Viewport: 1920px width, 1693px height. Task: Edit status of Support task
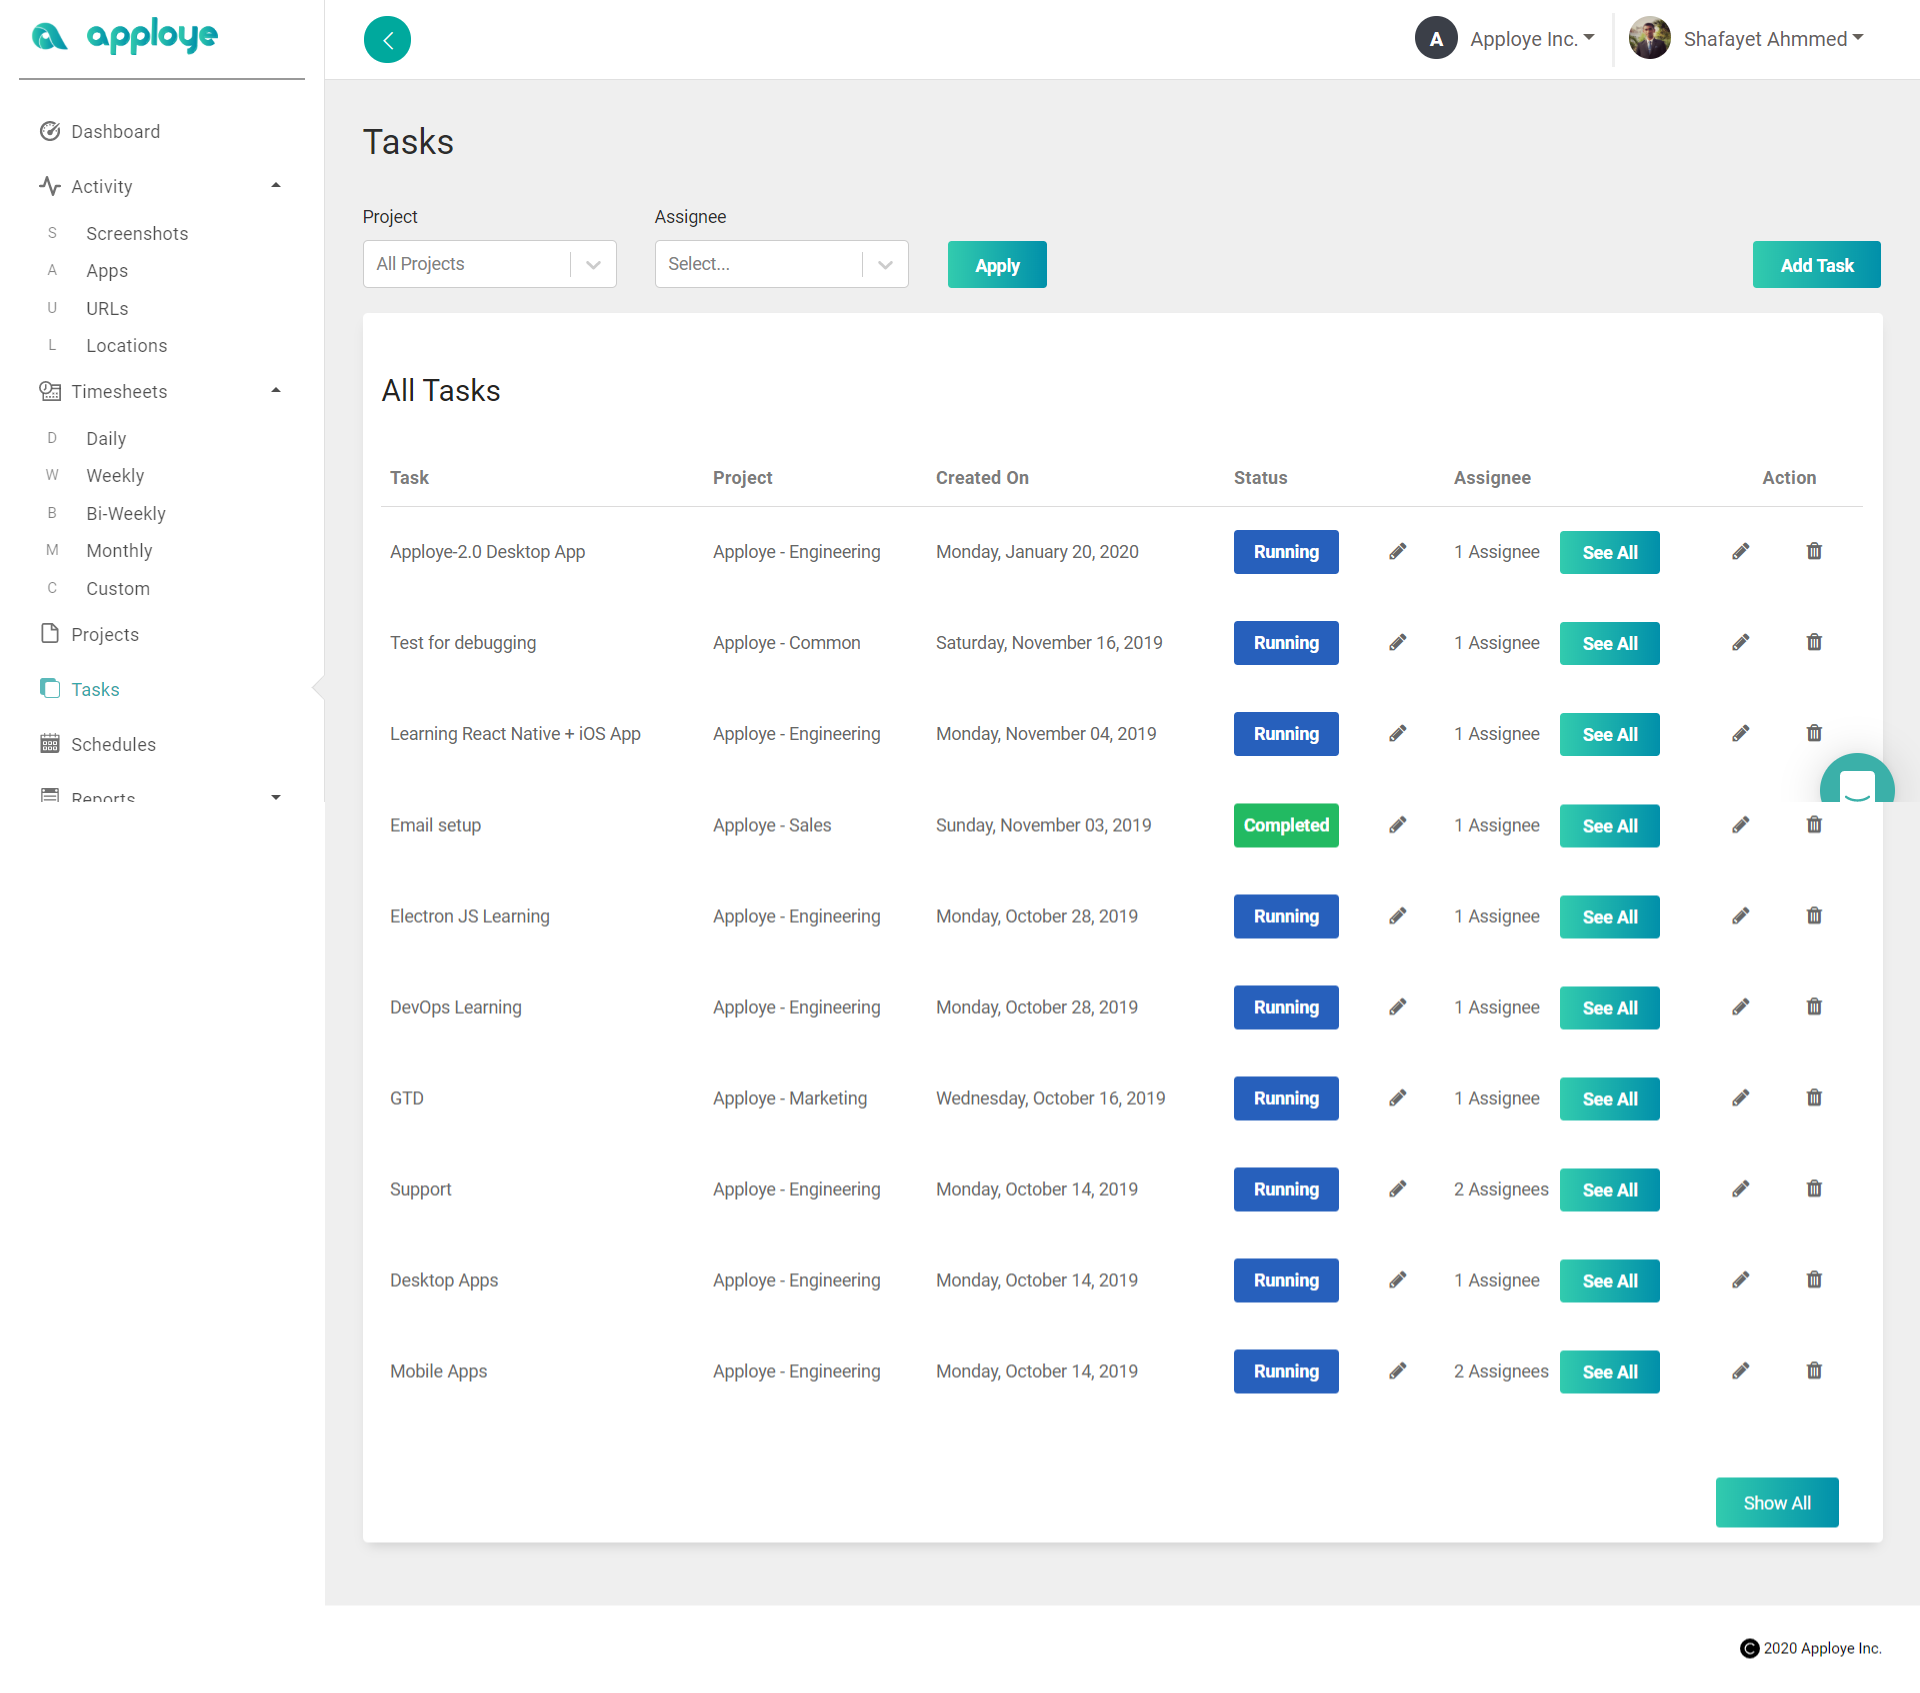point(1398,1189)
